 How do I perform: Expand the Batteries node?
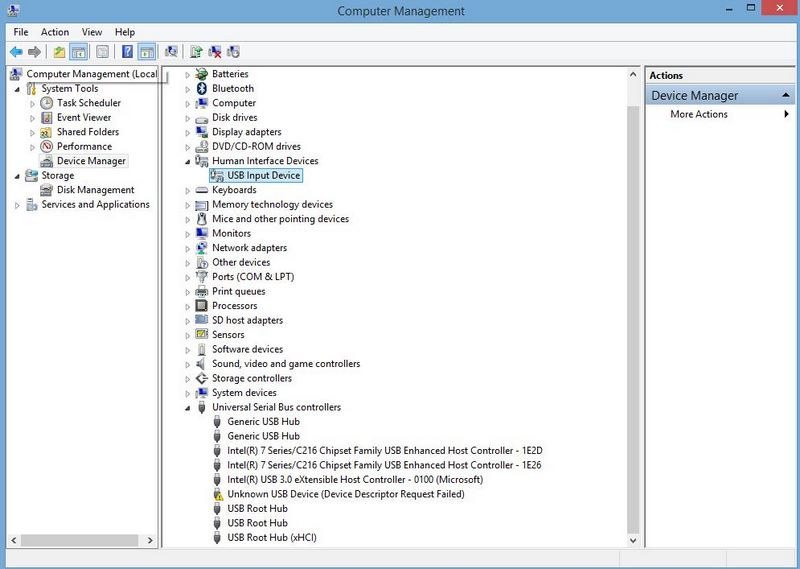click(187, 75)
